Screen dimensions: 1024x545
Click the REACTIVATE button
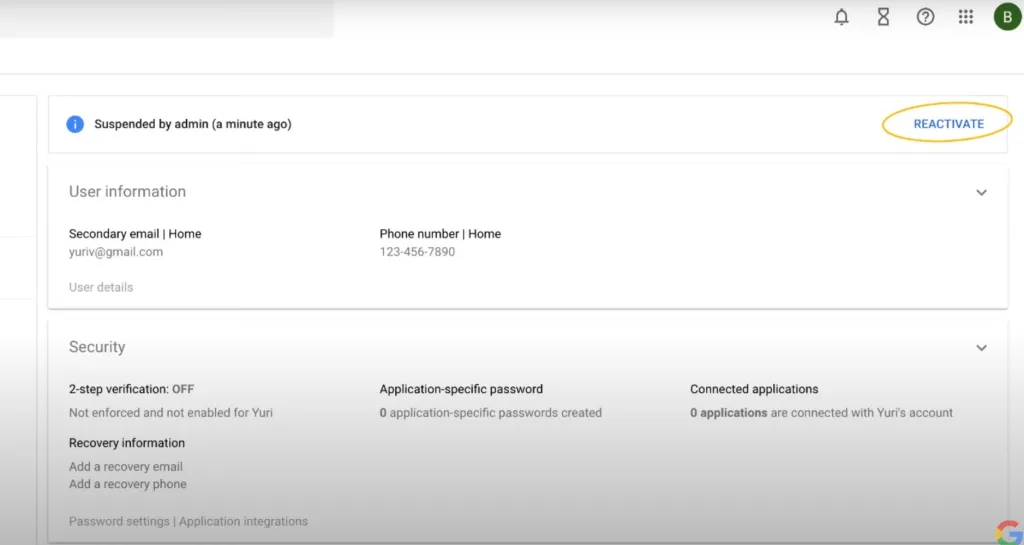(x=948, y=124)
